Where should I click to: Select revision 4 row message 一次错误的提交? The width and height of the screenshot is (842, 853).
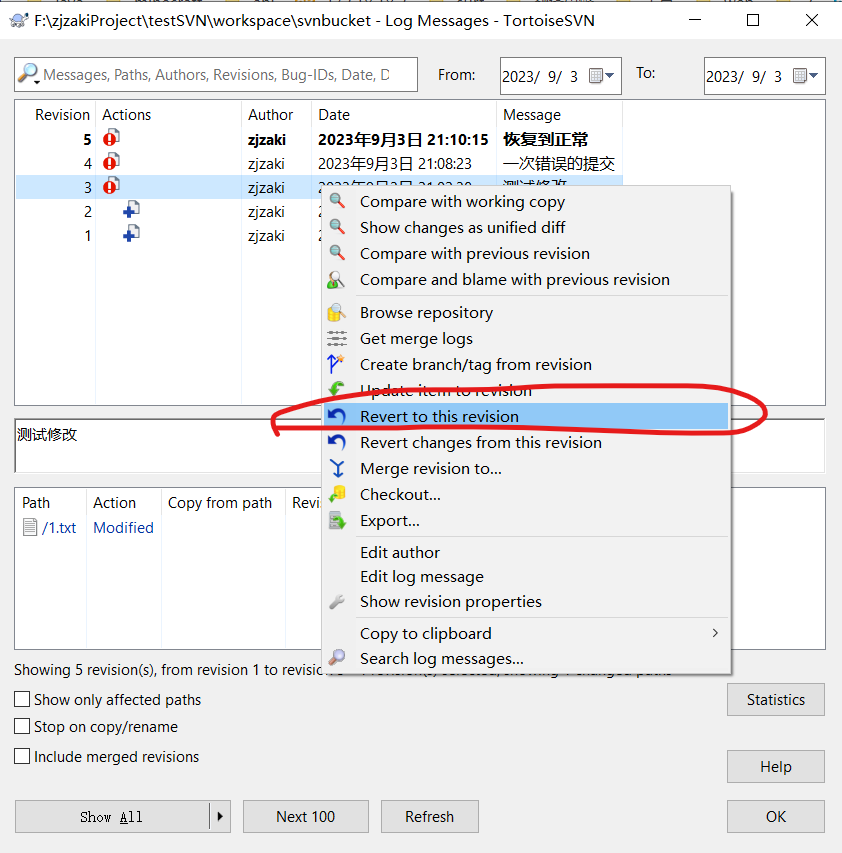(559, 163)
